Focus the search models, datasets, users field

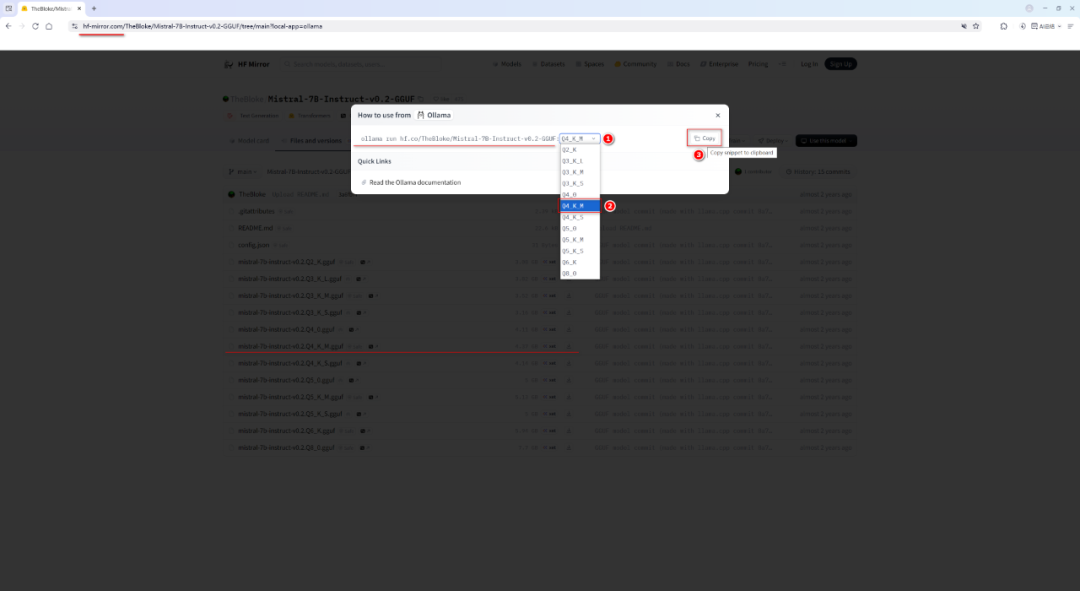362,64
